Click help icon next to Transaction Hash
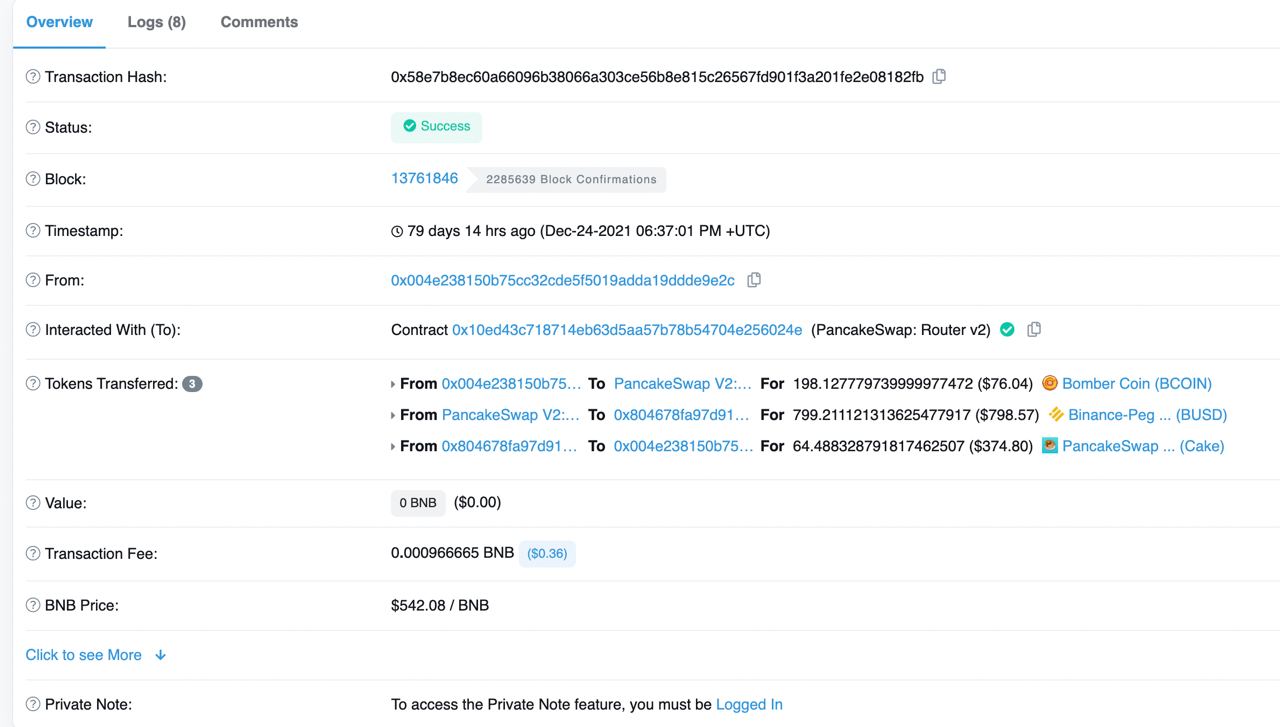Viewport: 1280px width, 727px height. coord(33,77)
